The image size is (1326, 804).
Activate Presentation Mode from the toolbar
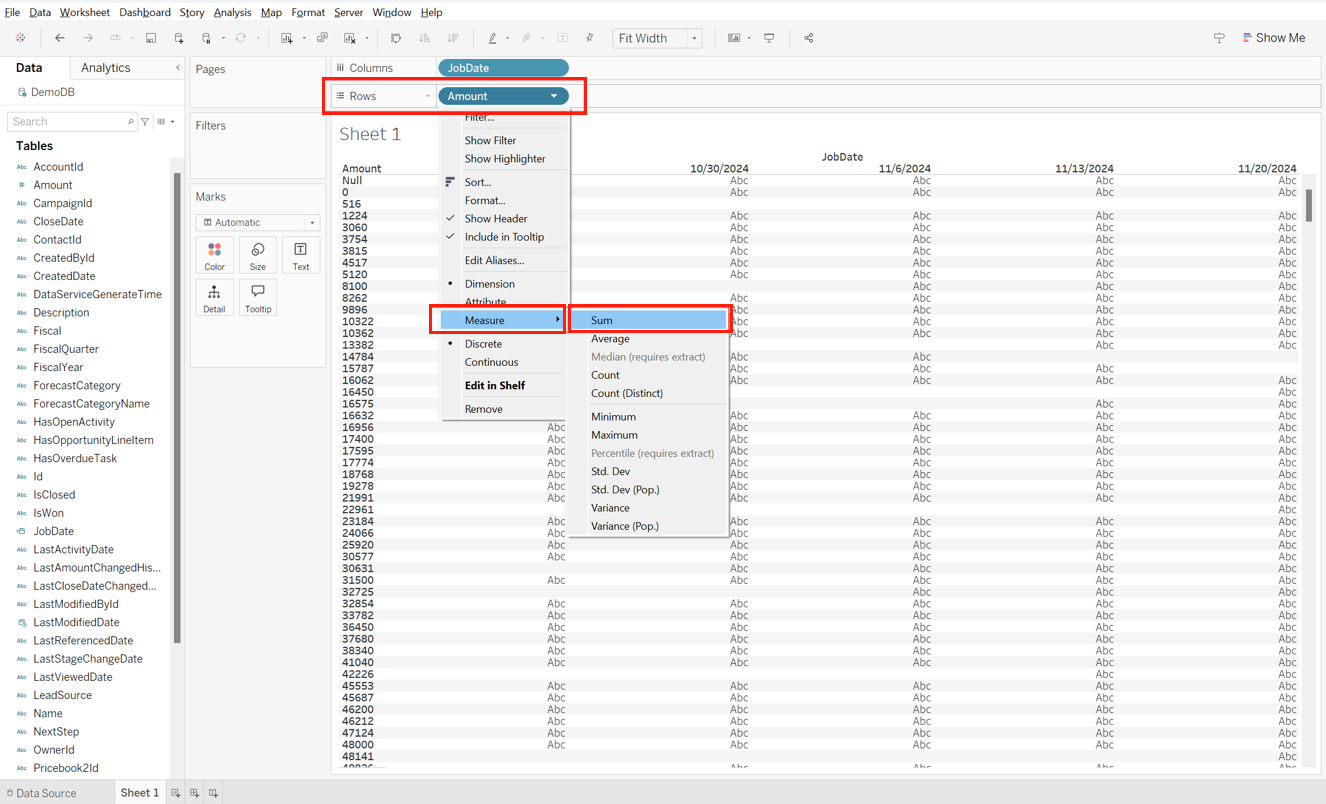[x=770, y=38]
